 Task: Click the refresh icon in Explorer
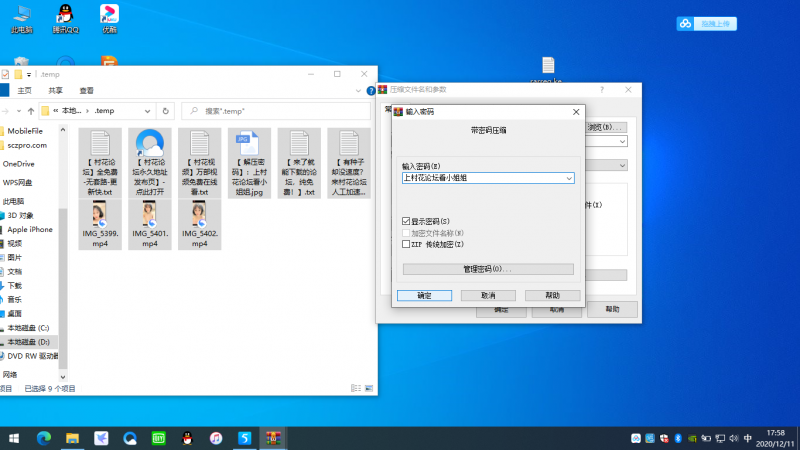click(165, 110)
